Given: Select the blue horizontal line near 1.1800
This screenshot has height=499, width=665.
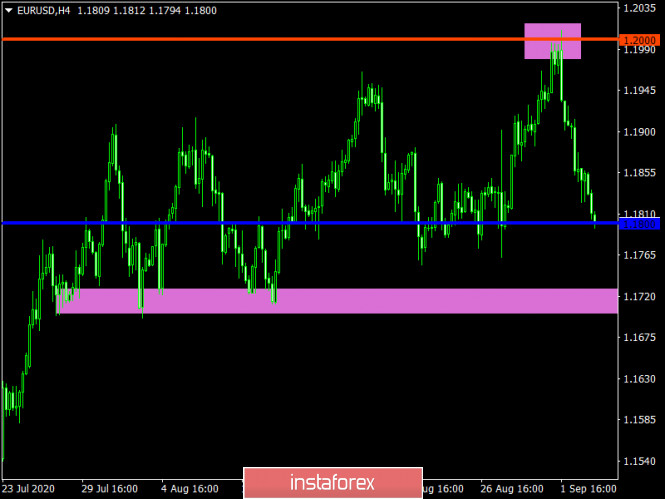Looking at the screenshot, I should tap(300, 223).
